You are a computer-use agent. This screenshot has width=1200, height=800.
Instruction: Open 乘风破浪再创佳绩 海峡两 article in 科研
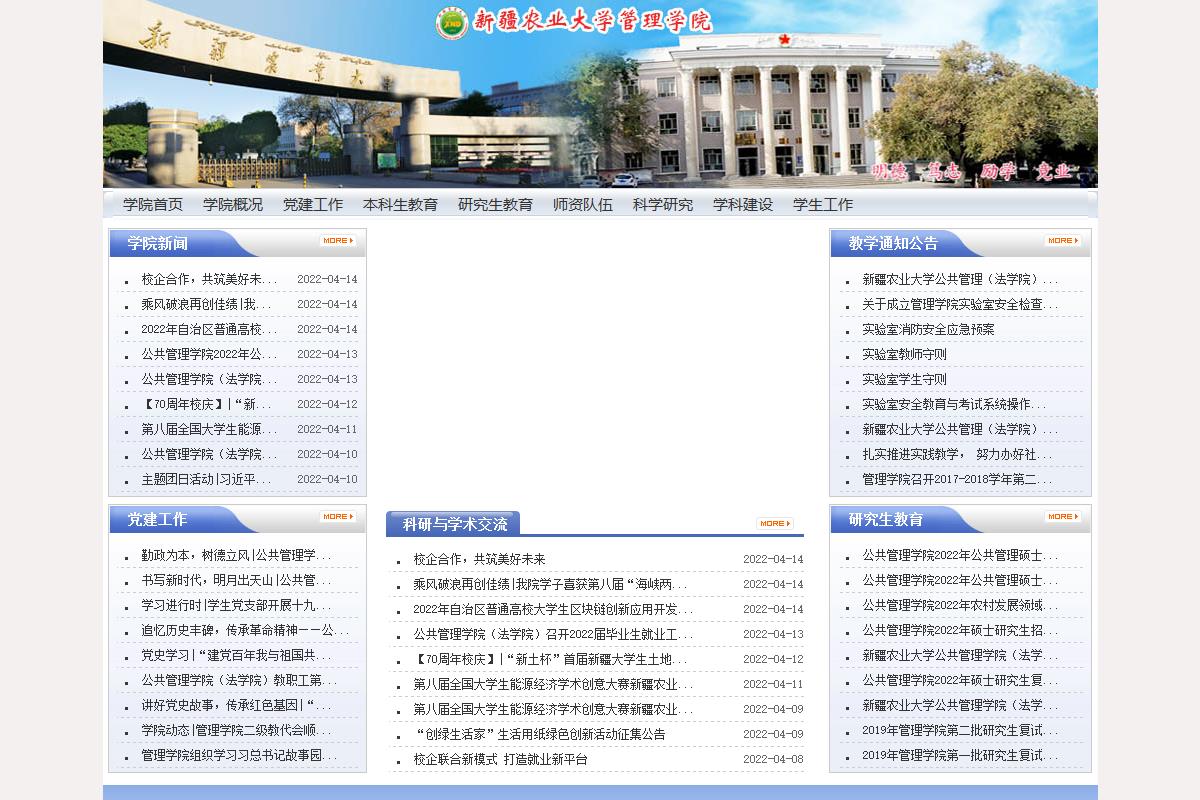pos(550,584)
